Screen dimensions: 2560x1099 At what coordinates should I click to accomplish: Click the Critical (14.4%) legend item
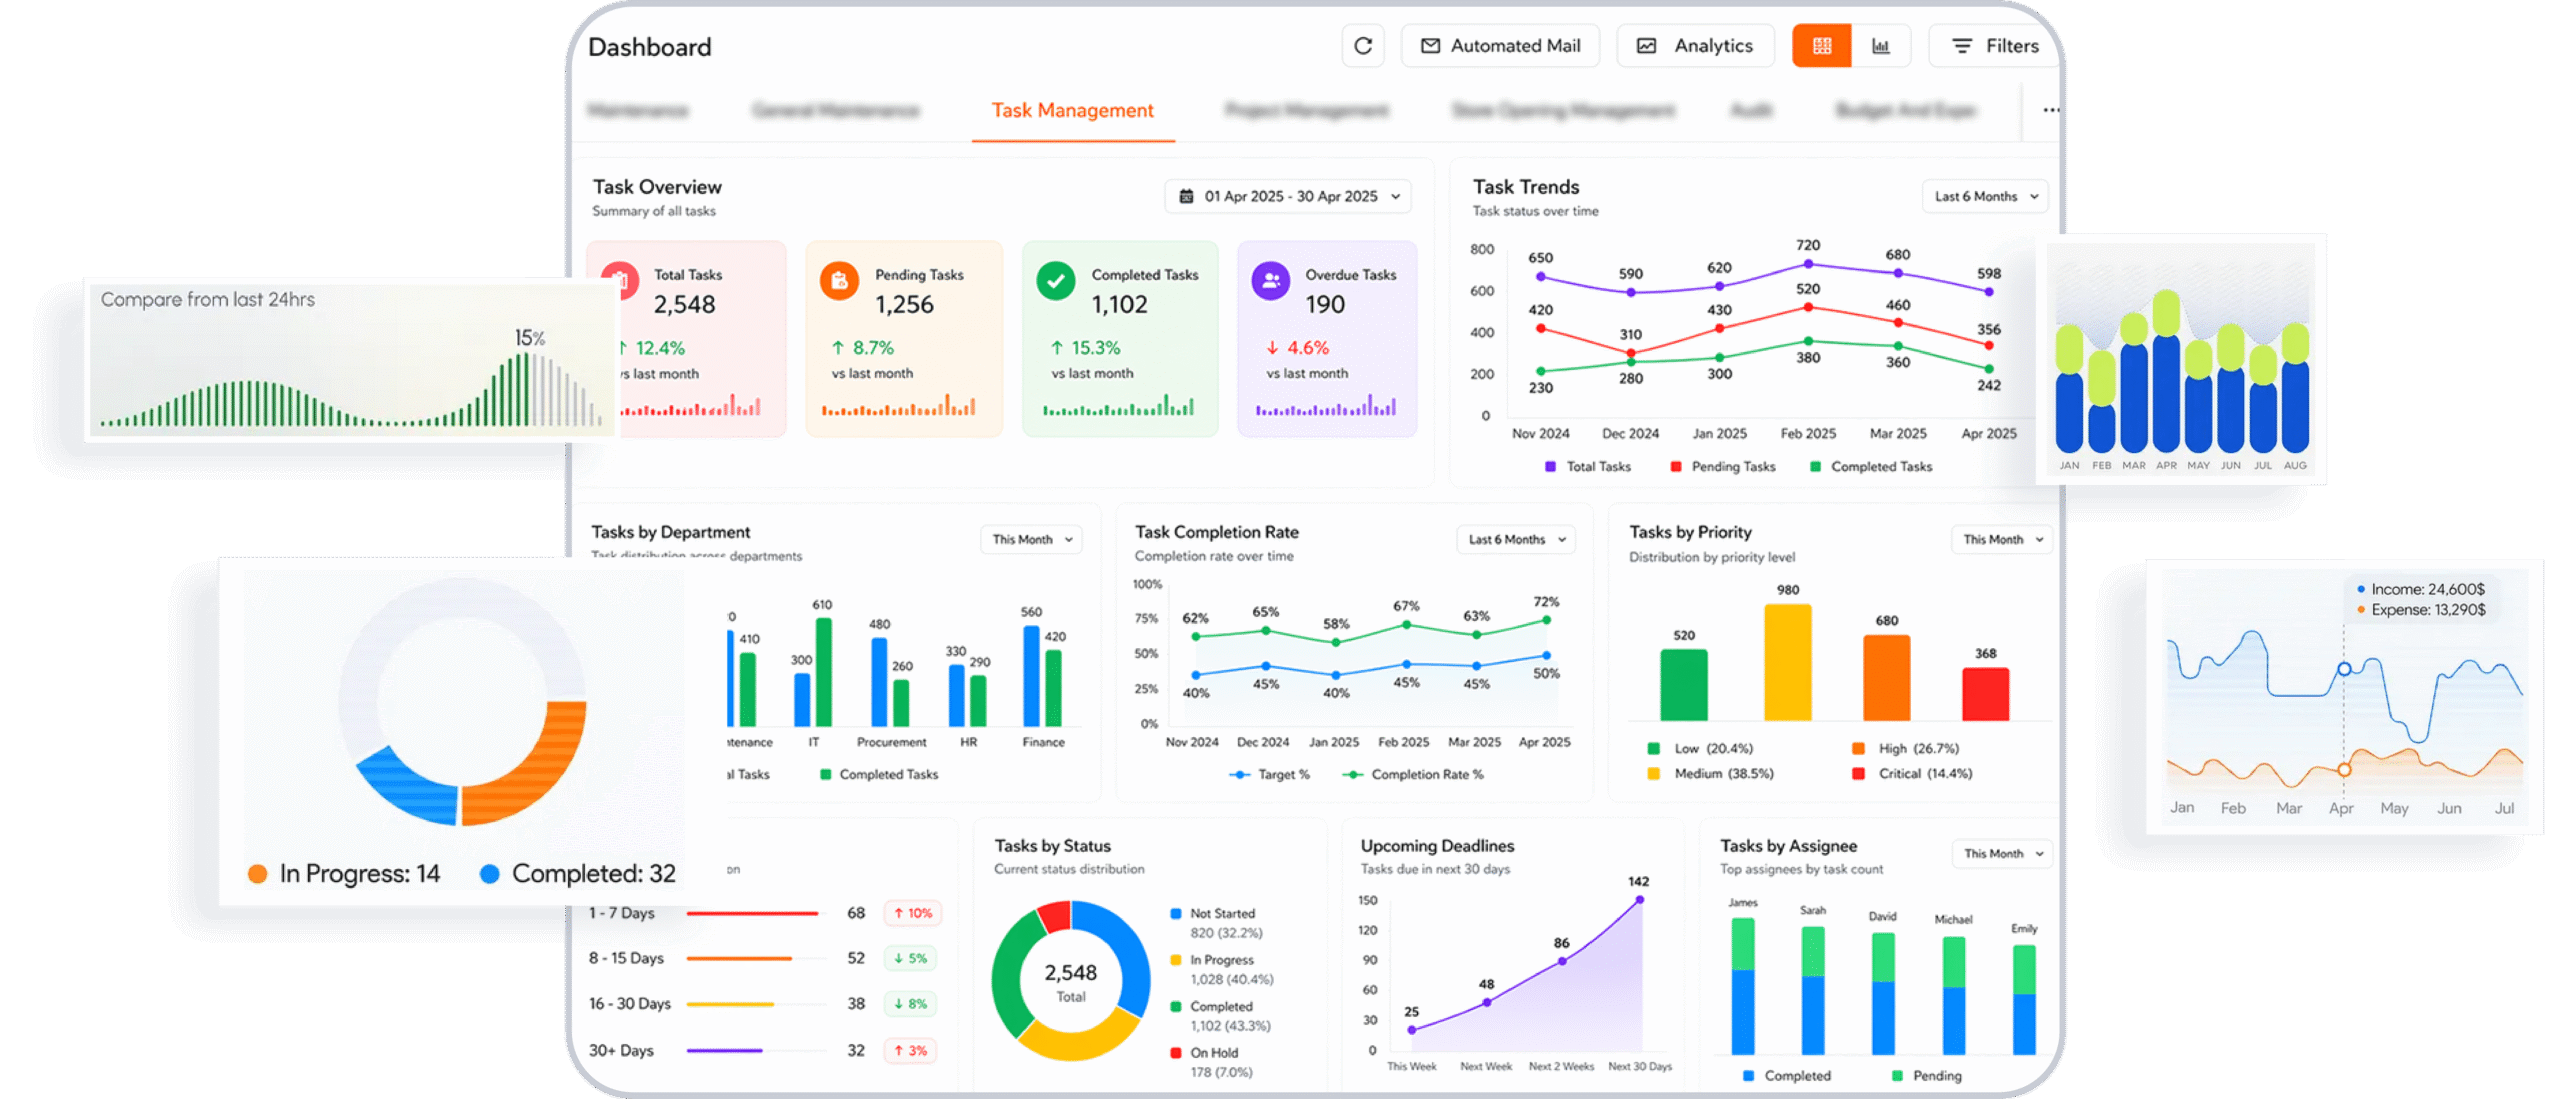tap(1911, 773)
